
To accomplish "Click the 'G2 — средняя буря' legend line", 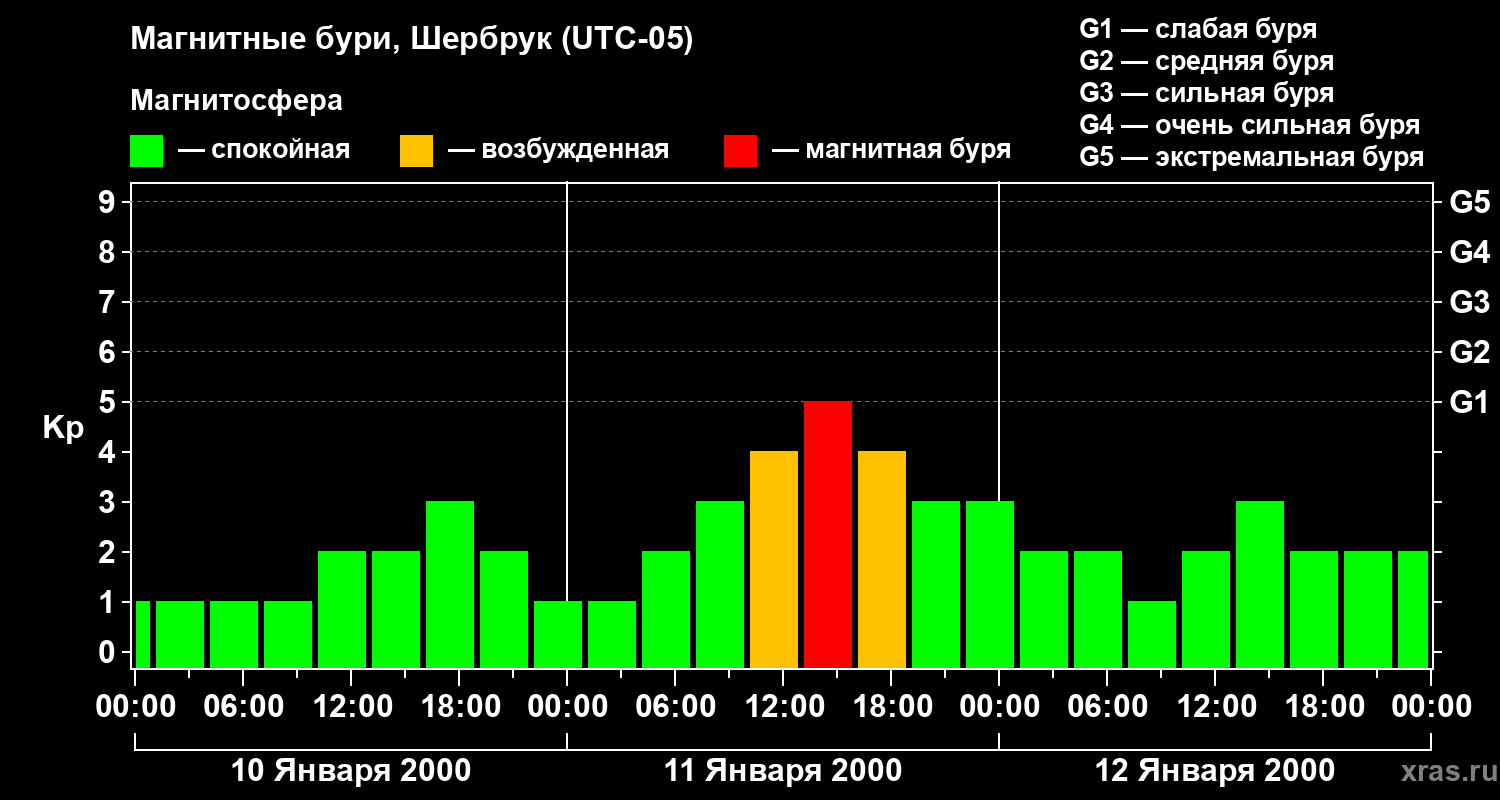I will tap(1206, 61).
